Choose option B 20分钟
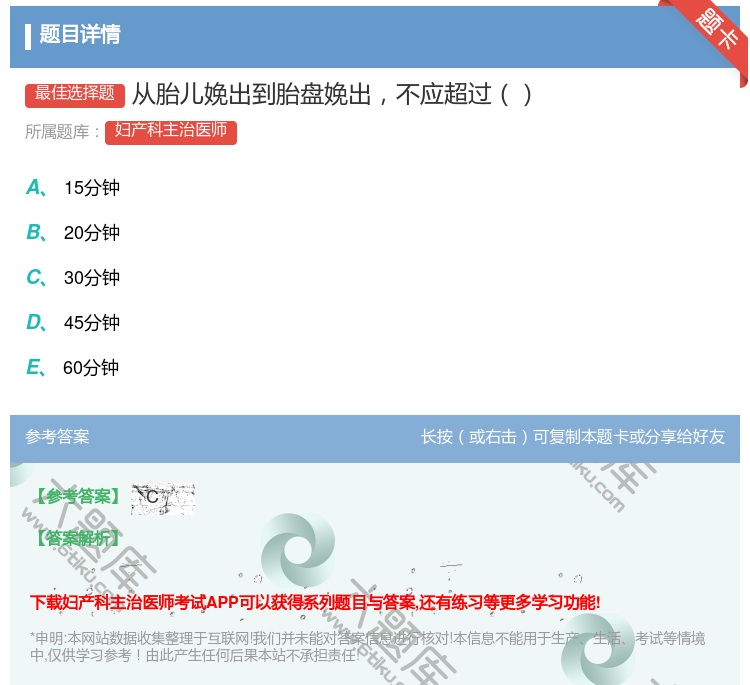Image resolution: width=750 pixels, height=685 pixels. (73, 232)
